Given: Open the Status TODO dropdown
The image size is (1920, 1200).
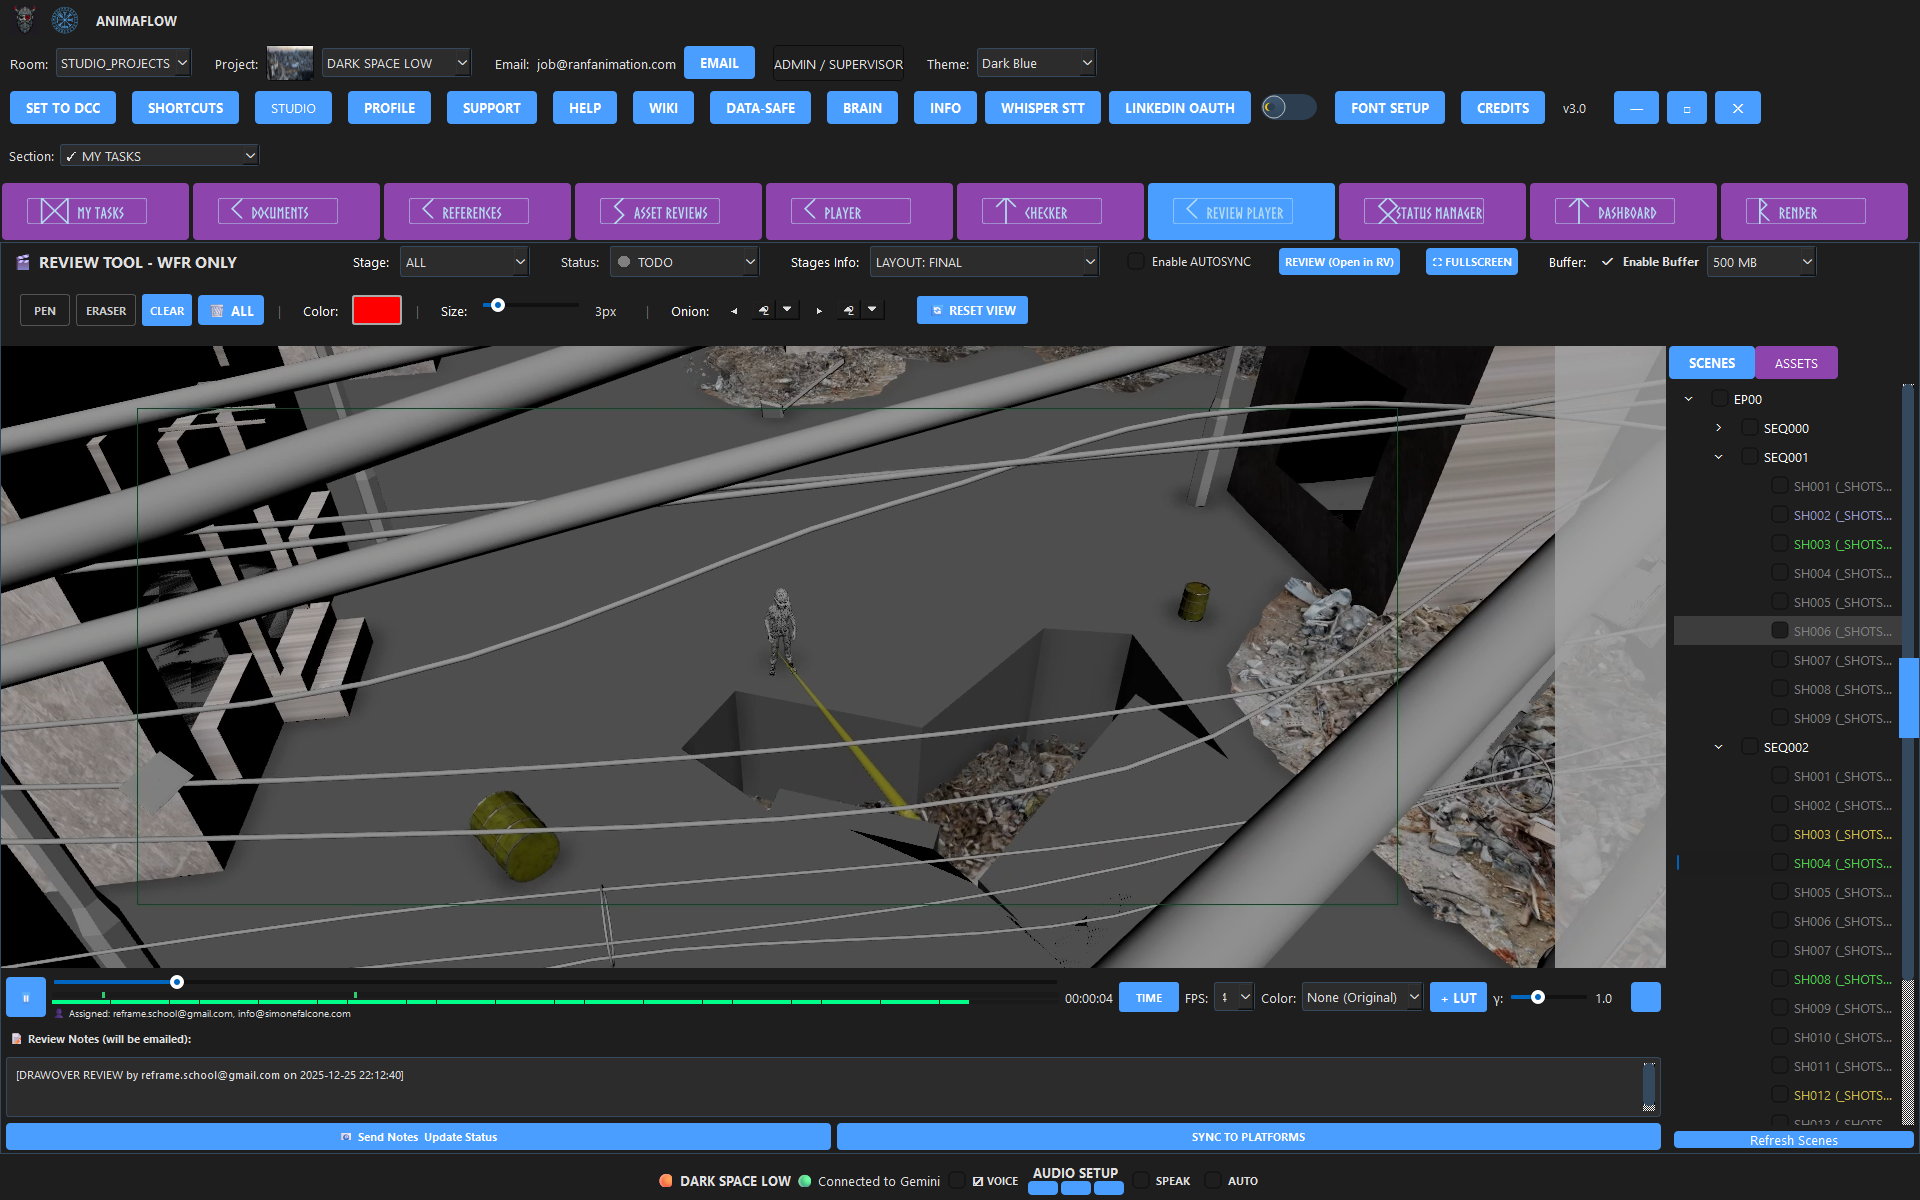Looking at the screenshot, I should click(685, 262).
